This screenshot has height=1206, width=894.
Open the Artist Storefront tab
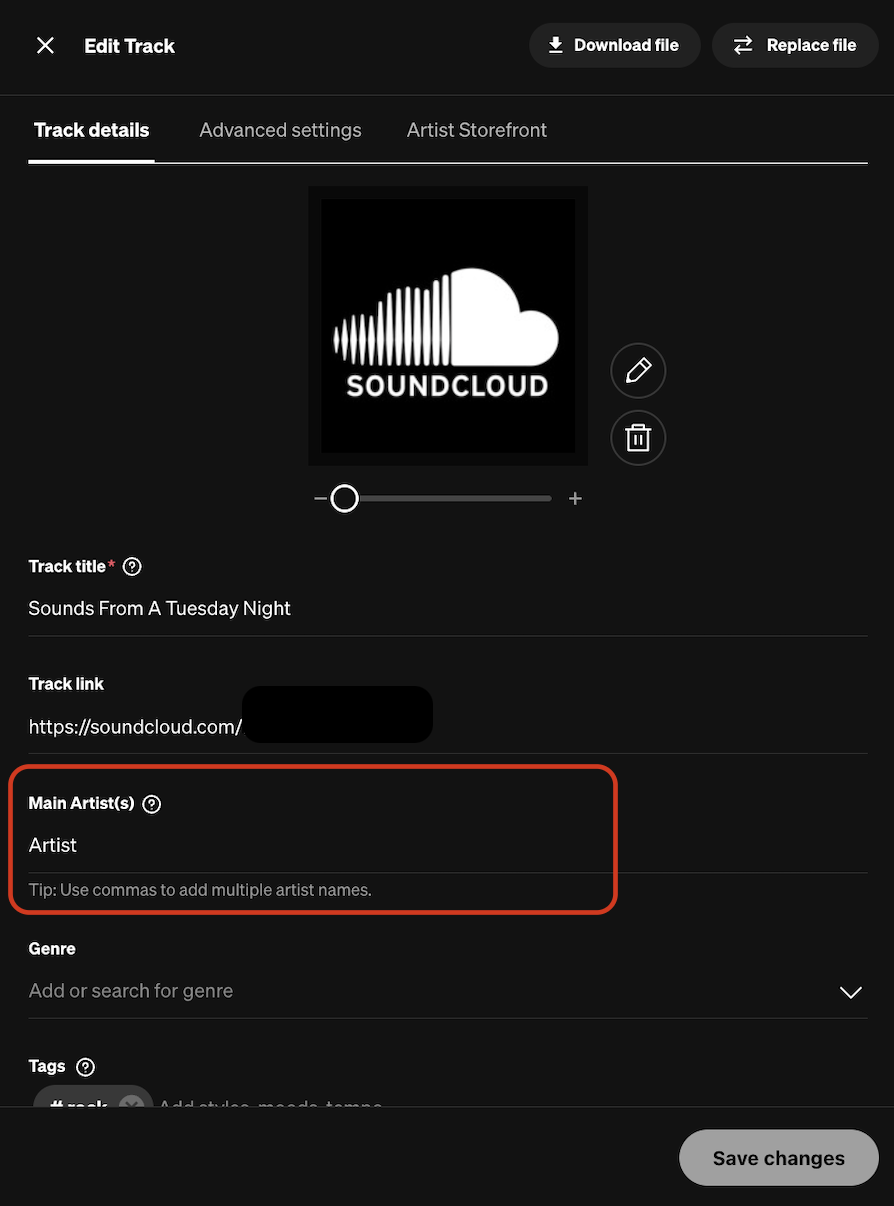(477, 130)
